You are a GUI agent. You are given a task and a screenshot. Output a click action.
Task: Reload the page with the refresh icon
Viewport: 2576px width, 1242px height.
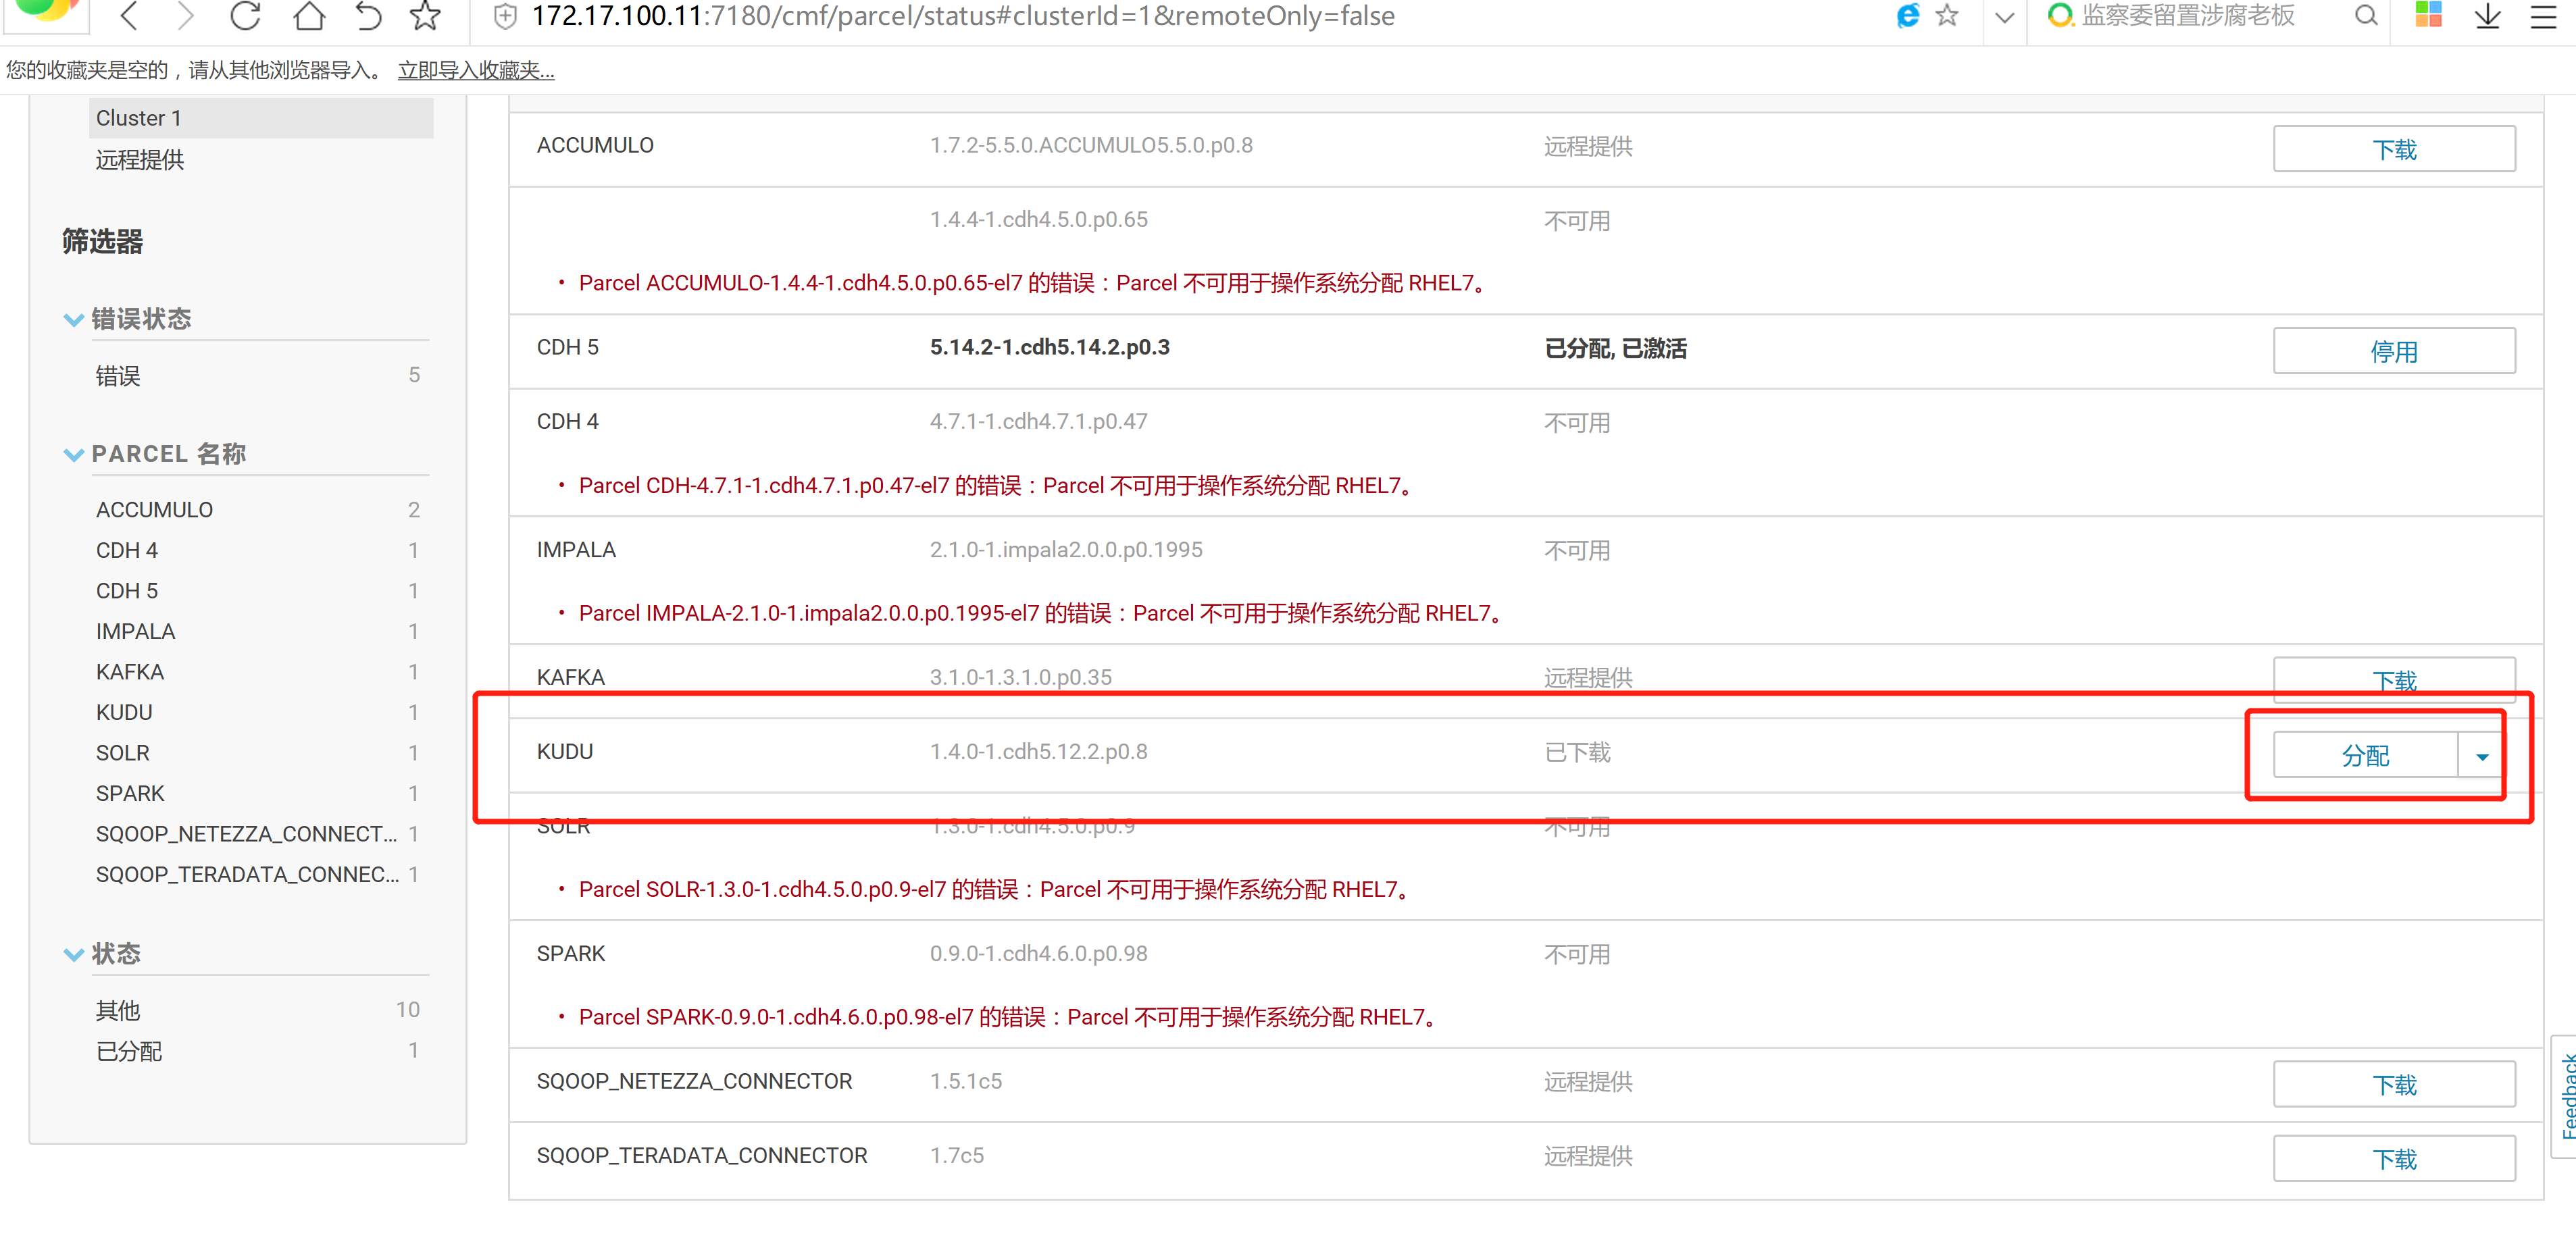click(245, 16)
